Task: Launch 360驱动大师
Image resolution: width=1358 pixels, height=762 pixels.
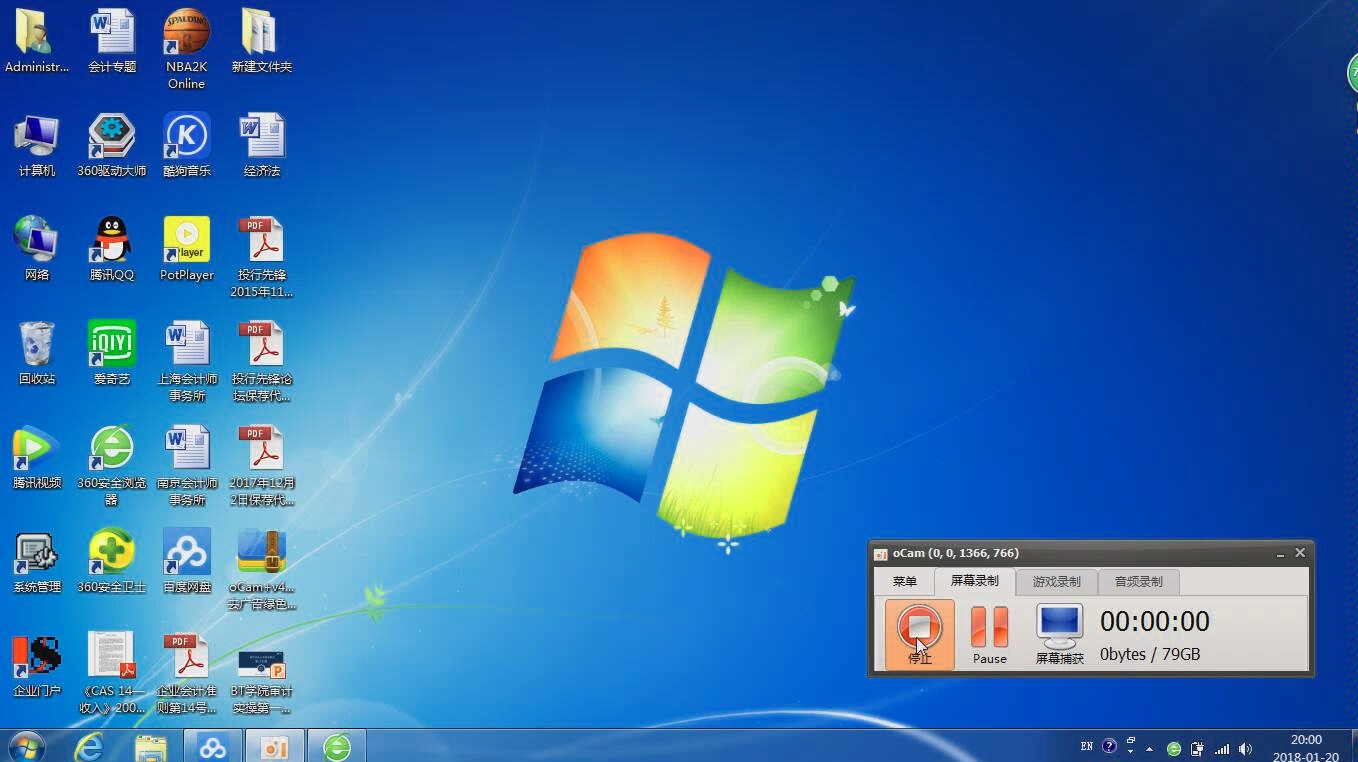Action: (112, 145)
